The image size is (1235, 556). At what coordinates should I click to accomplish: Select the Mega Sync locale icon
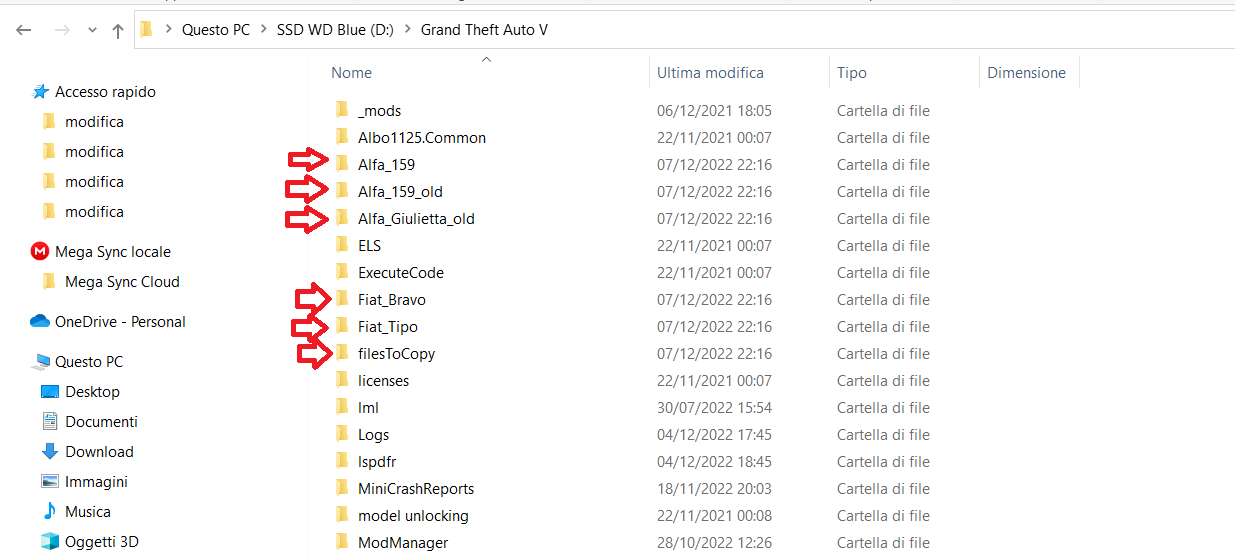coord(40,252)
